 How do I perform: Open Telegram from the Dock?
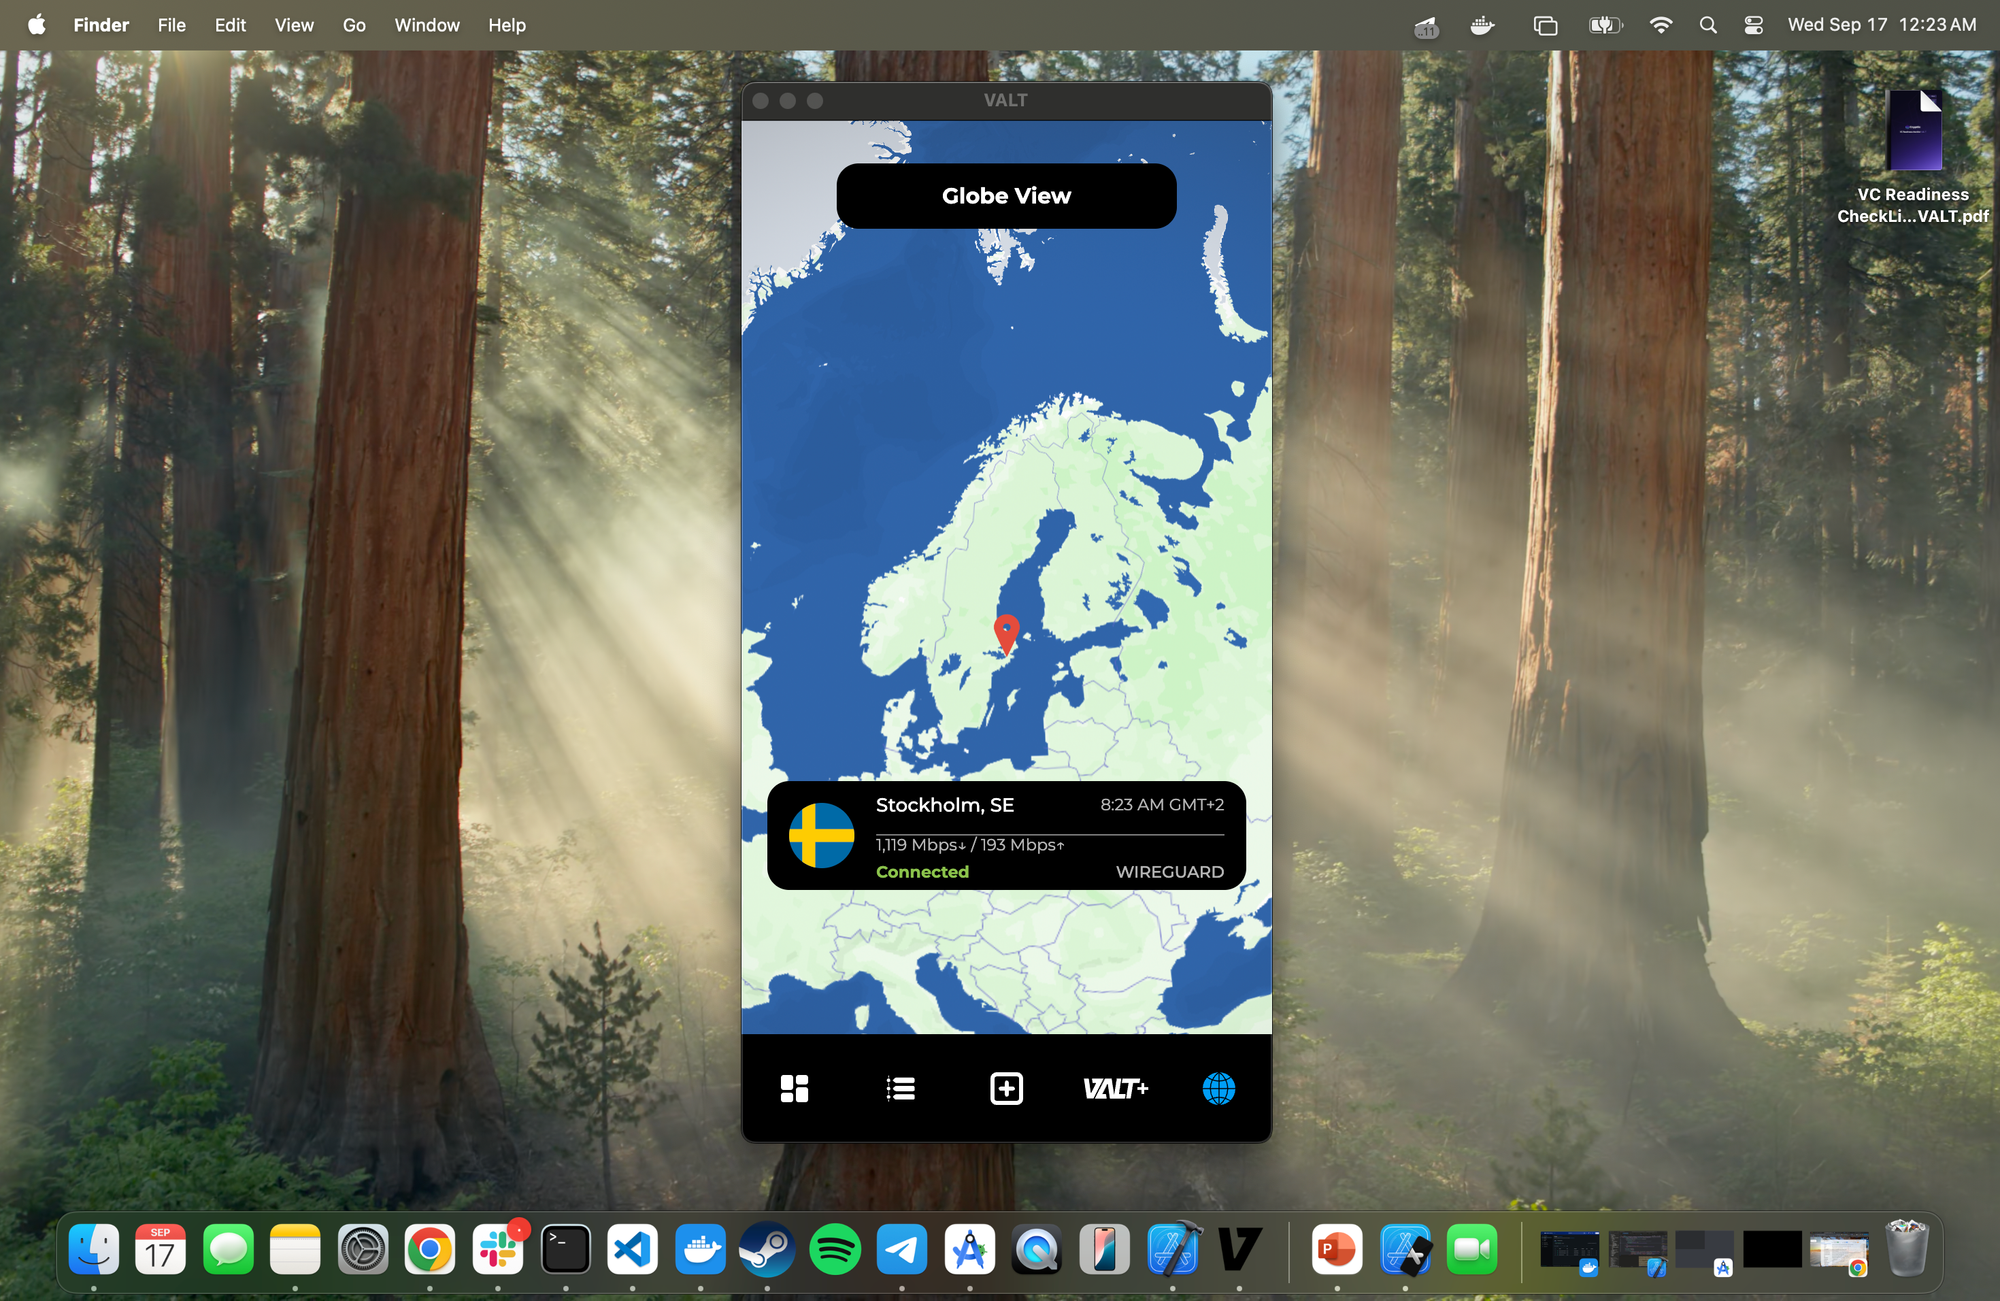[x=902, y=1249]
